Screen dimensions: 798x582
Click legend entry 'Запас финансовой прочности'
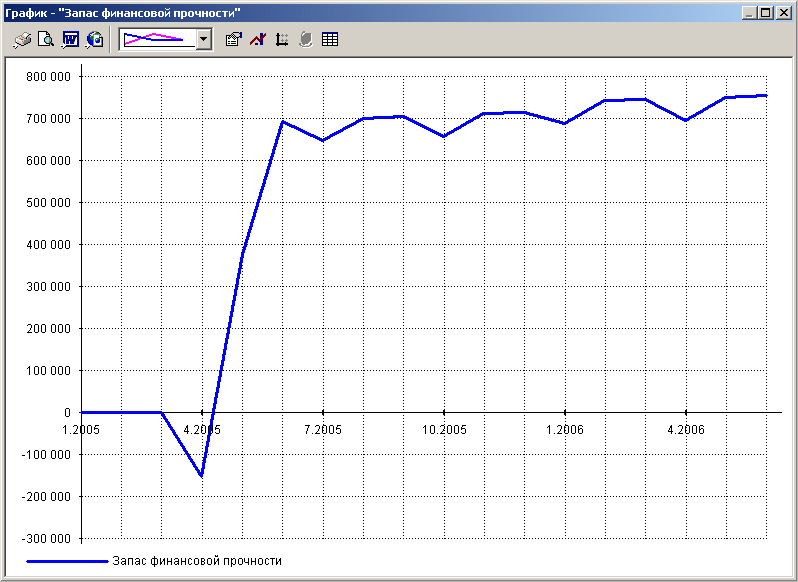click(197, 561)
